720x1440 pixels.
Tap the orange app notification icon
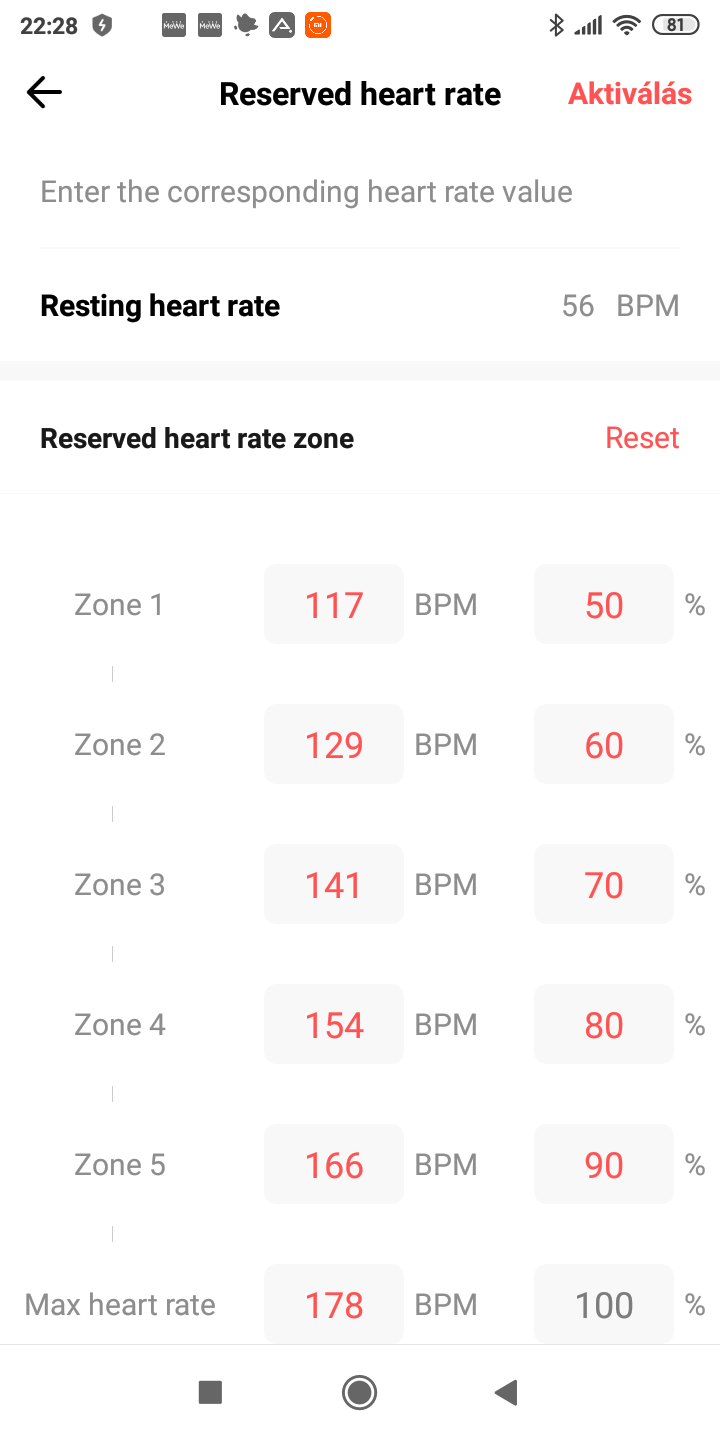317,26
